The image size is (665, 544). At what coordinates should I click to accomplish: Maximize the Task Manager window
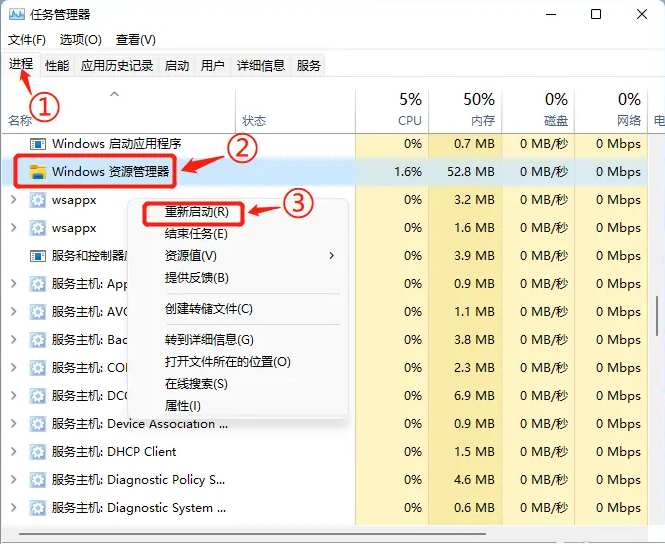click(596, 14)
